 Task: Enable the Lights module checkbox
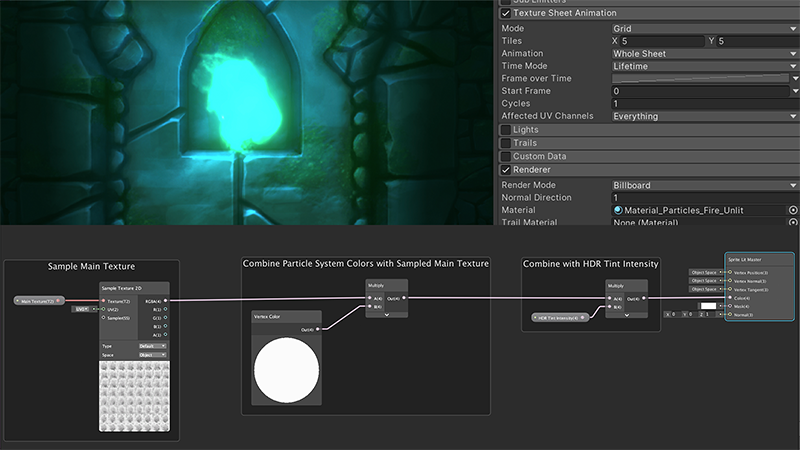pyautogui.click(x=506, y=130)
